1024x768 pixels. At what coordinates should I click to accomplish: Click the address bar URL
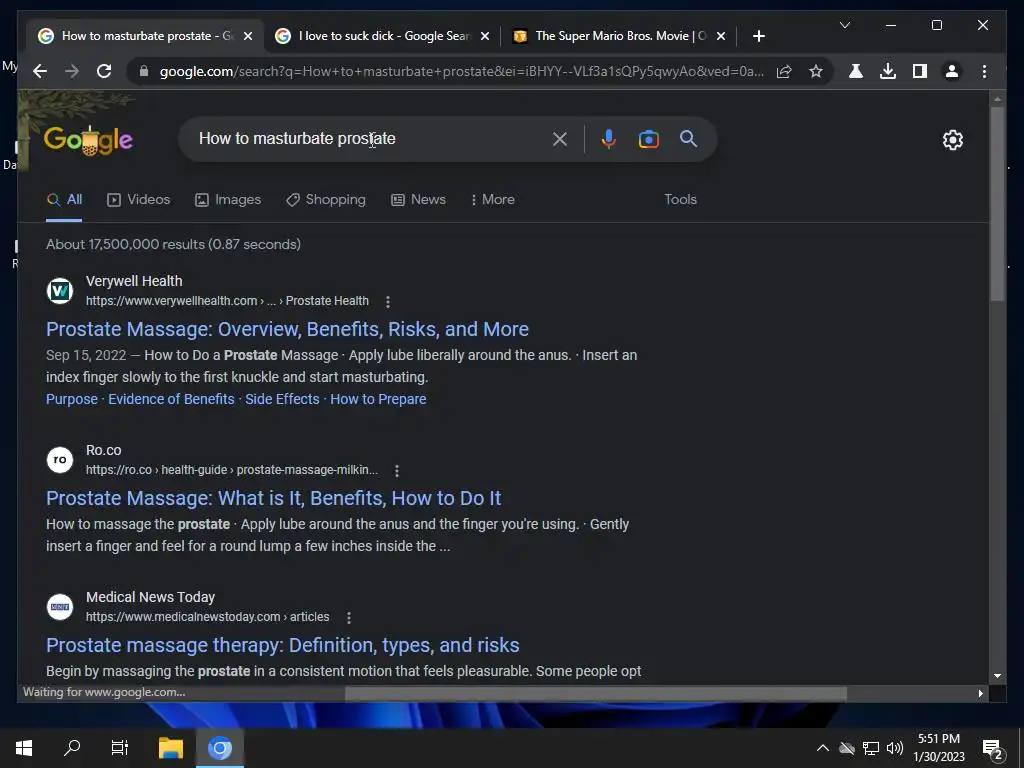(x=461, y=71)
